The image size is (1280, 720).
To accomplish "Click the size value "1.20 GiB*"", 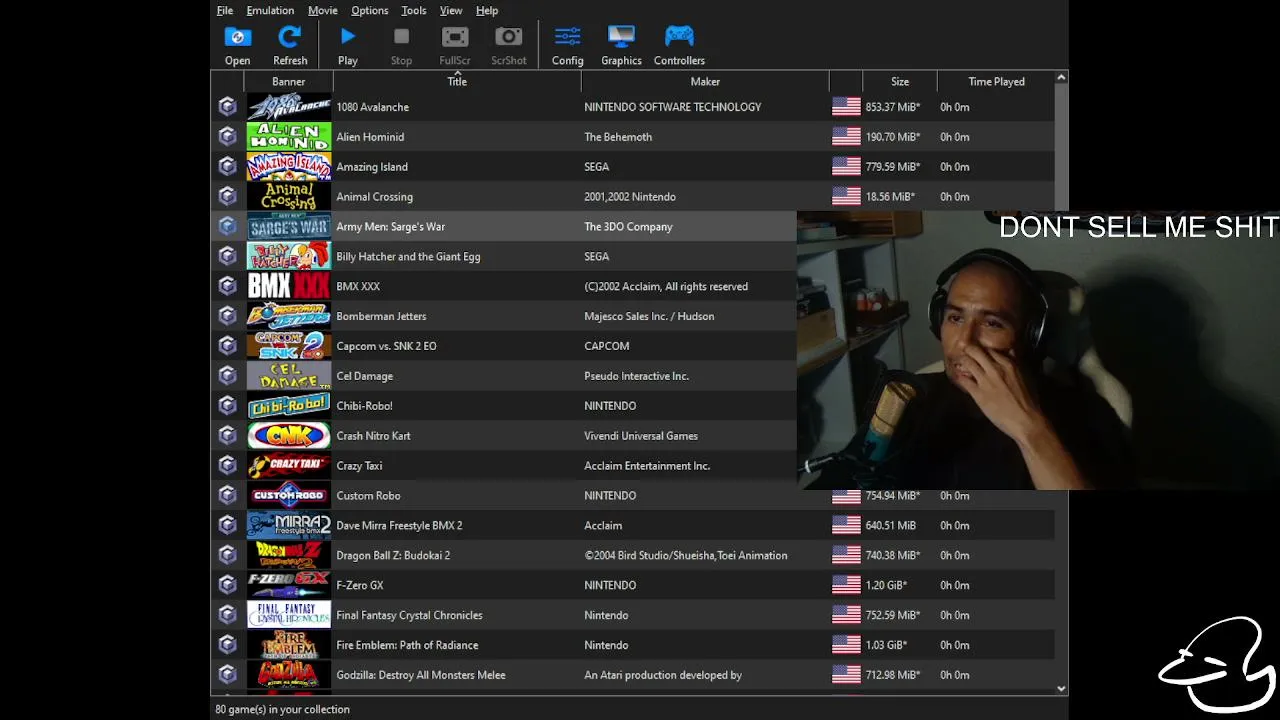I will (886, 585).
